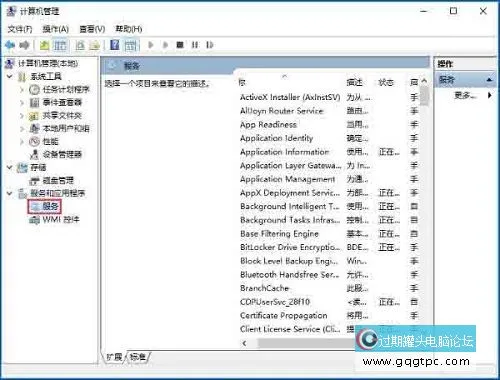
Task: Select 系统工具 in the tree
Action: (x=46, y=76)
